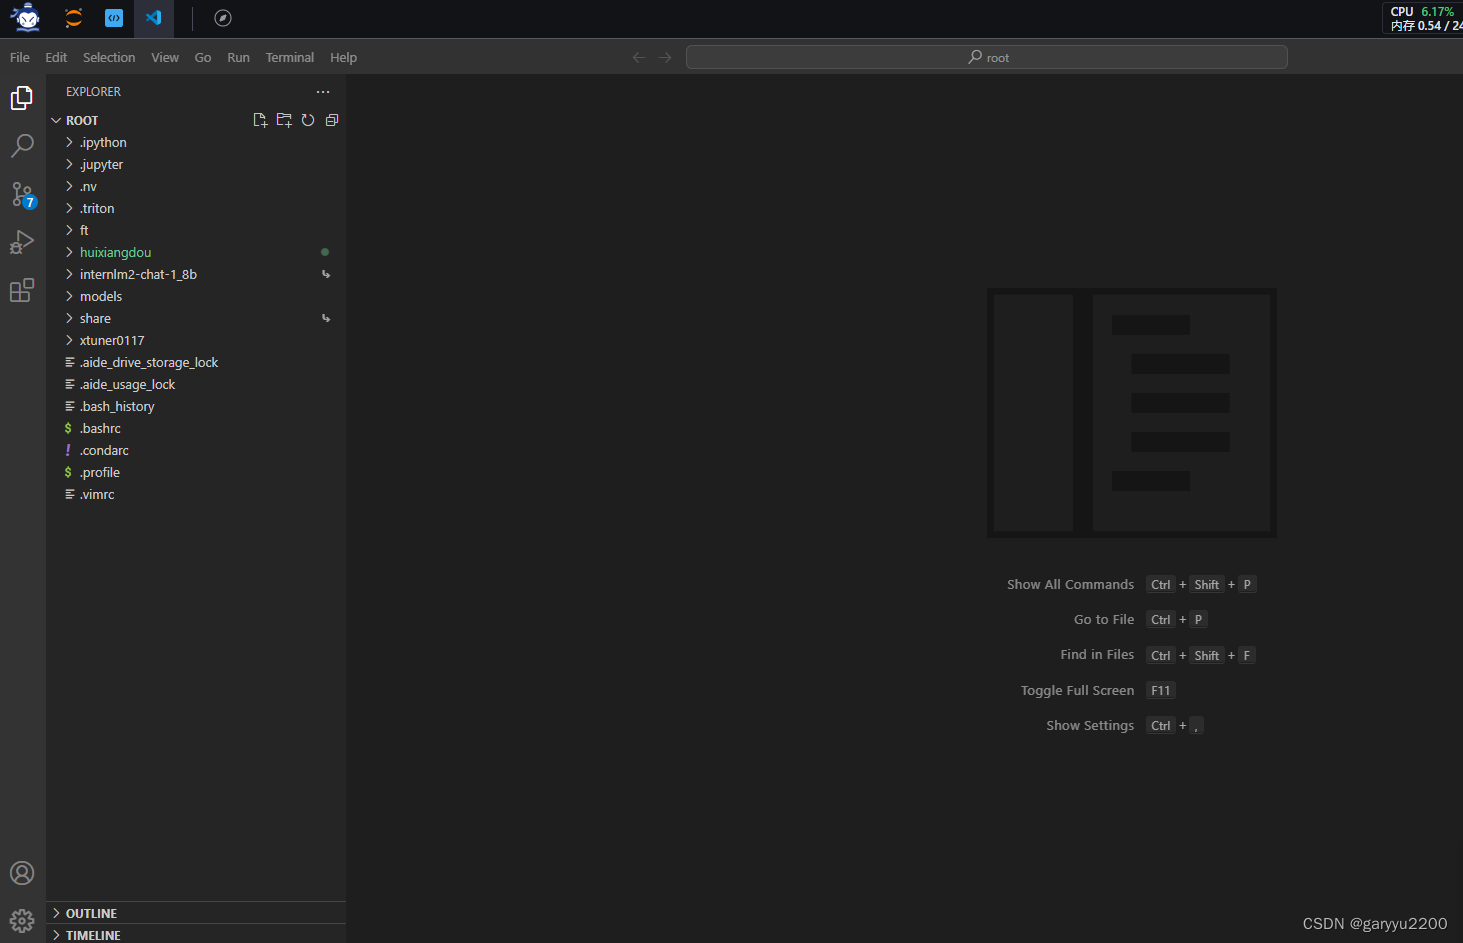This screenshot has height=943, width=1463.
Task: Open the Search view in the activity bar
Action: [22, 146]
